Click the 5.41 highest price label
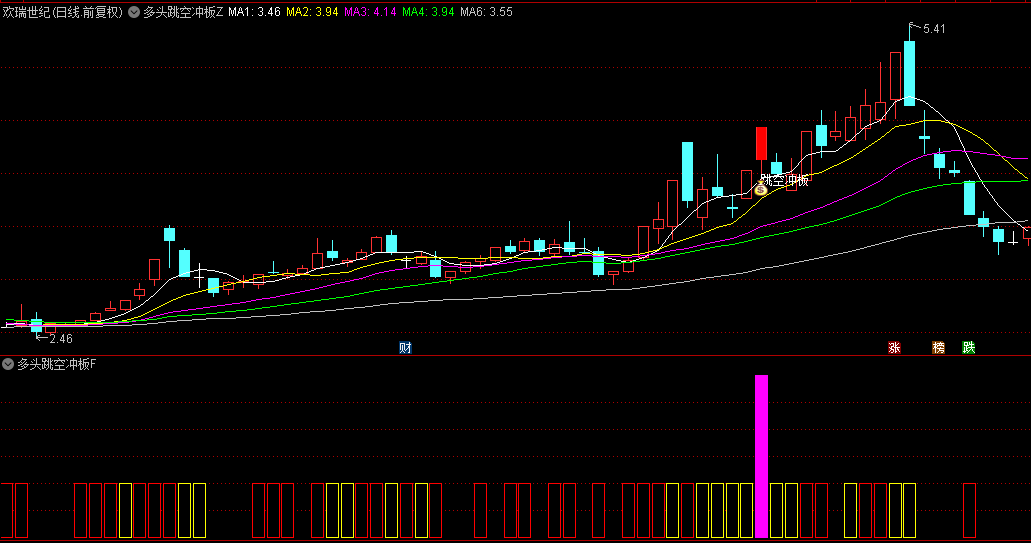The height and width of the screenshot is (543, 1031). tap(932, 29)
